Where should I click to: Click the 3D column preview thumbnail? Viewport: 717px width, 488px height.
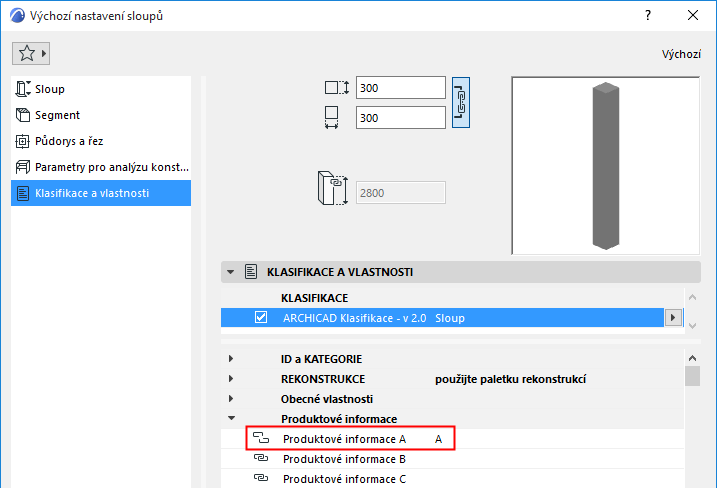click(x=605, y=166)
